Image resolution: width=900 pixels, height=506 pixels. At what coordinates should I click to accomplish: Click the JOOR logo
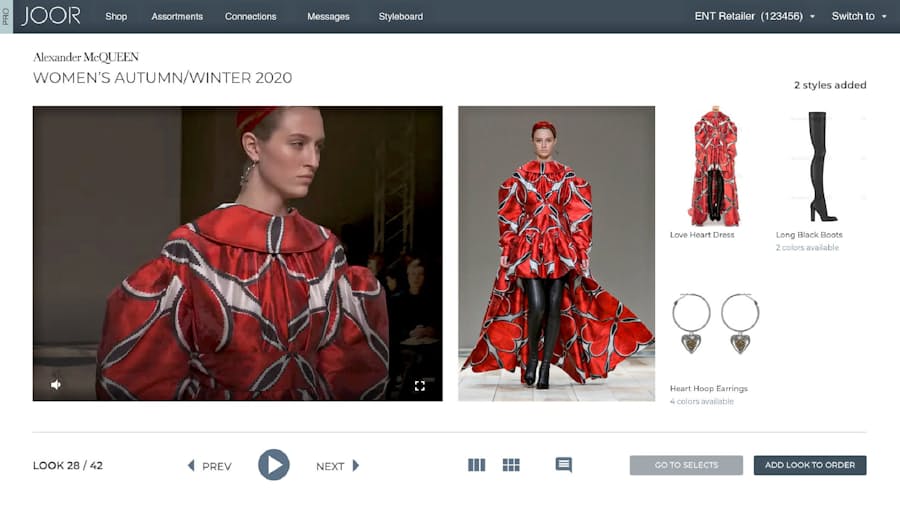pos(51,16)
